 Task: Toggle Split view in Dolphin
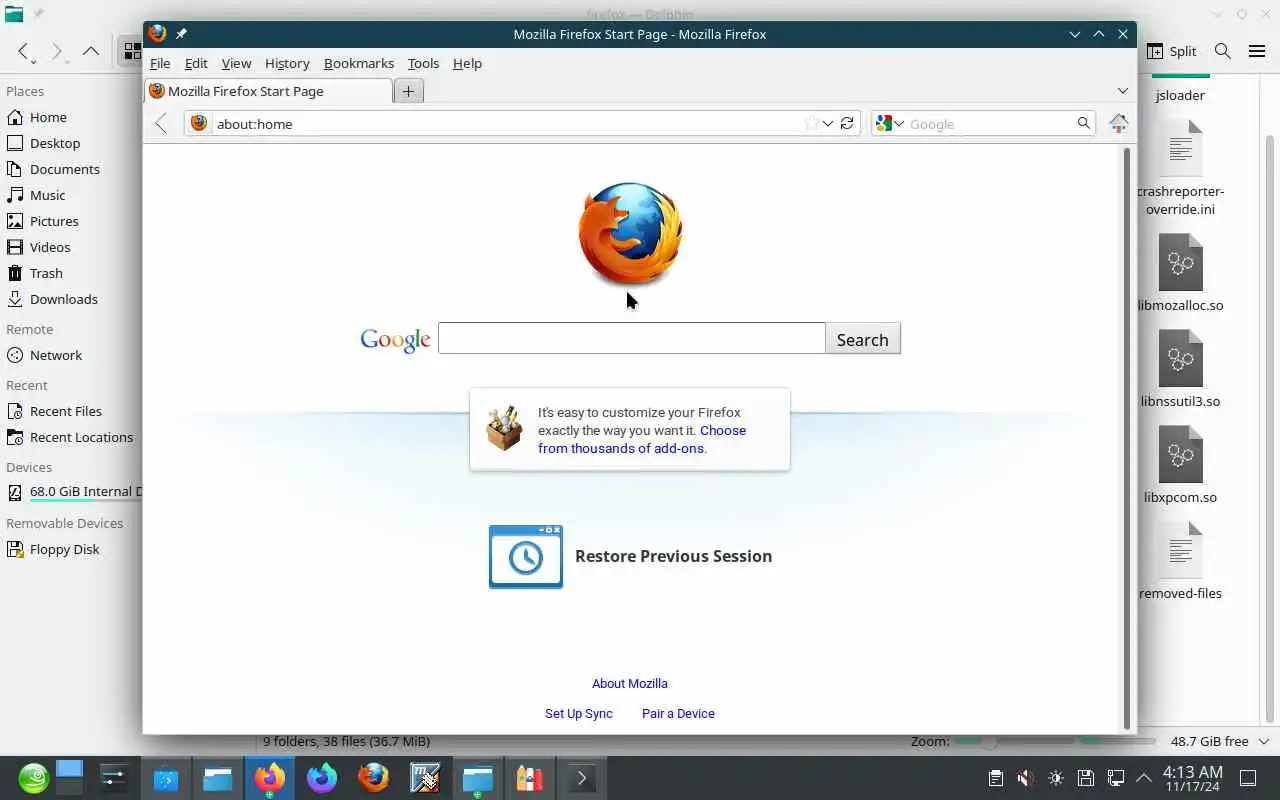point(1171,51)
